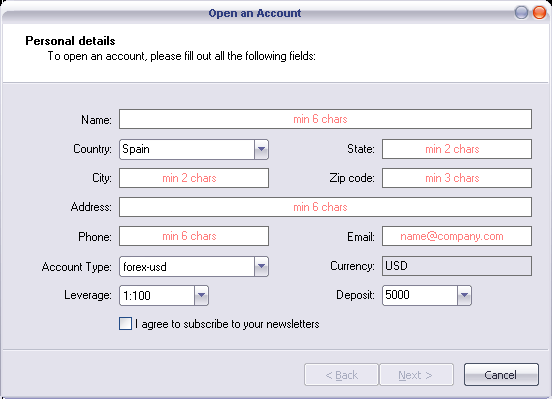The image size is (552, 399).
Task: Click the 'Zip code:' label
Action: point(352,178)
